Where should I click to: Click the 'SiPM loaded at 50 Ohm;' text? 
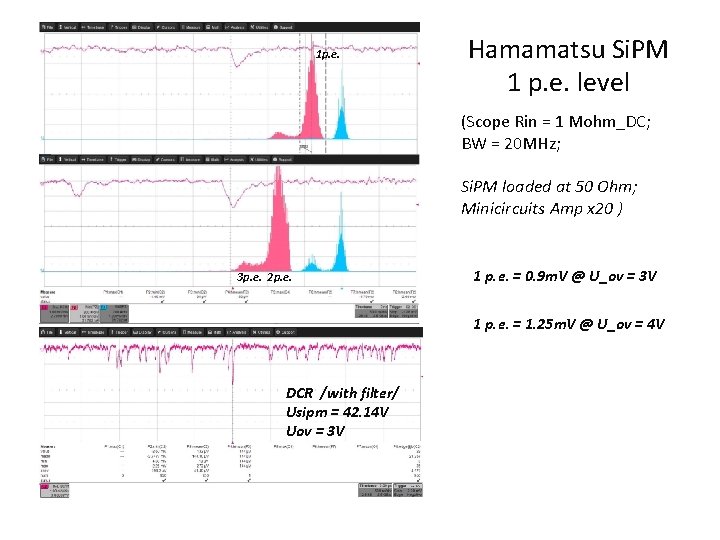(549, 186)
